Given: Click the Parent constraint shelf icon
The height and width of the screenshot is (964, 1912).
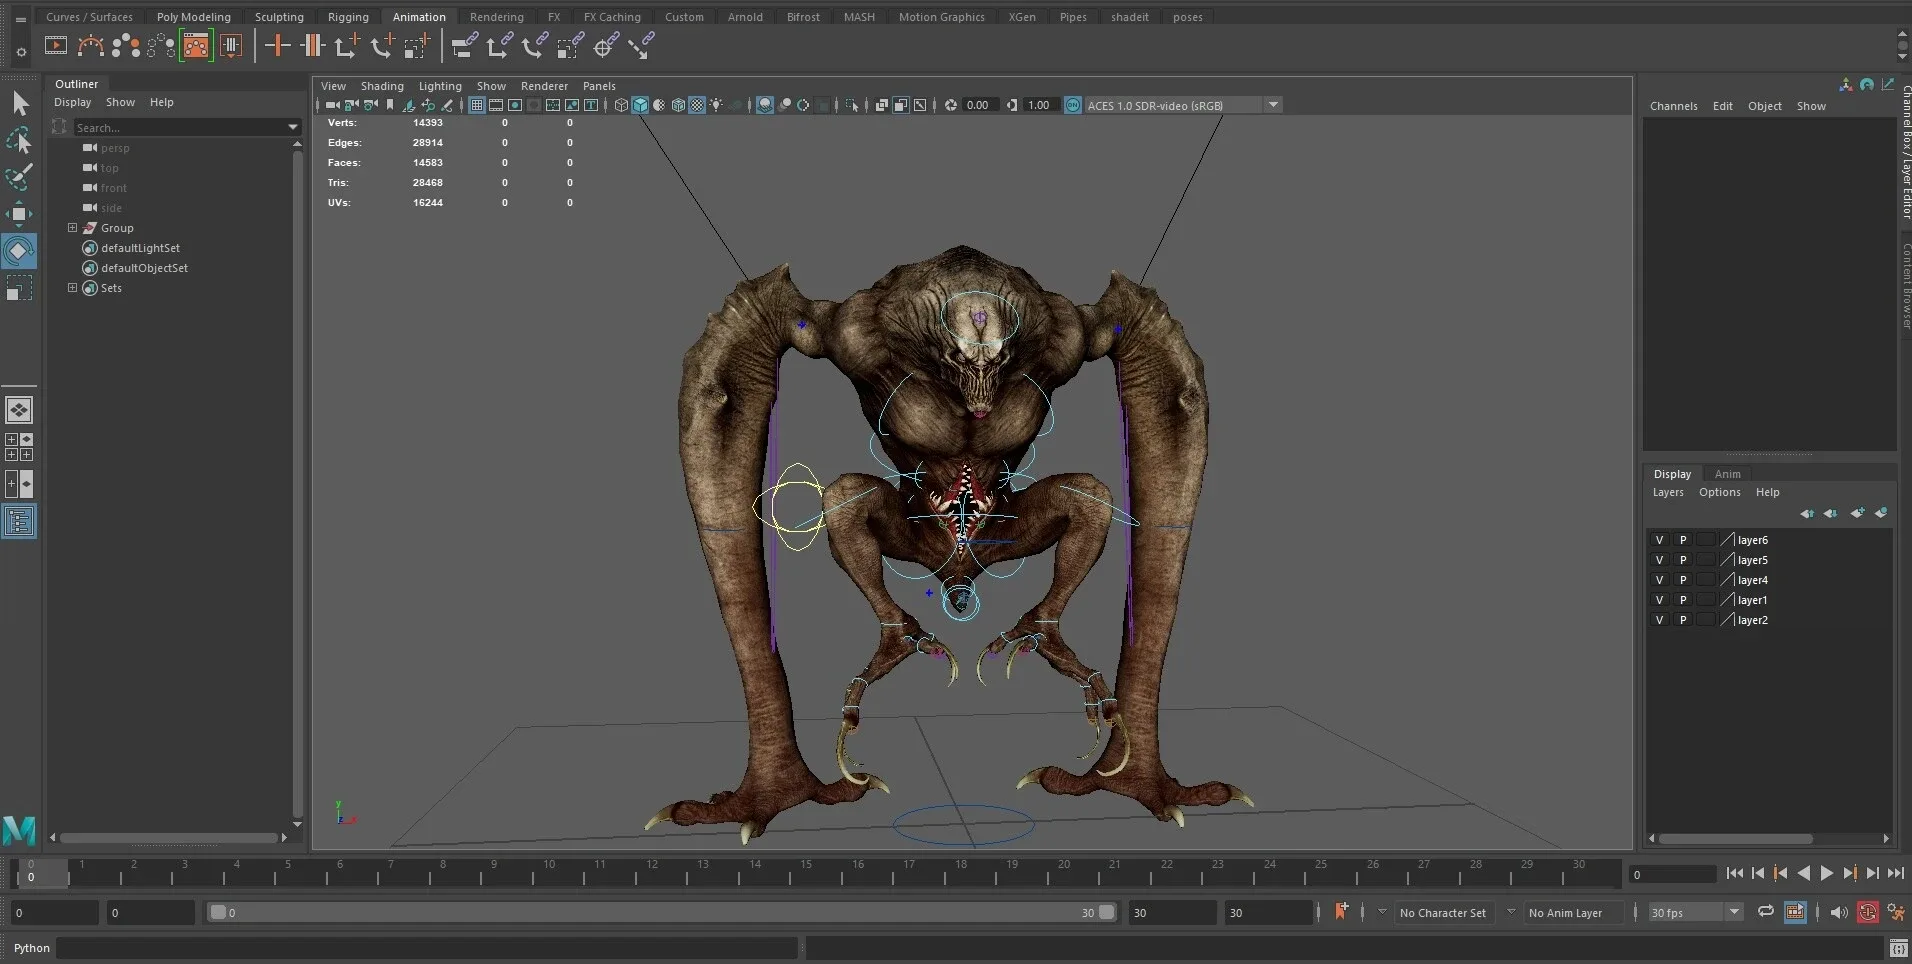Looking at the screenshot, I should [464, 45].
